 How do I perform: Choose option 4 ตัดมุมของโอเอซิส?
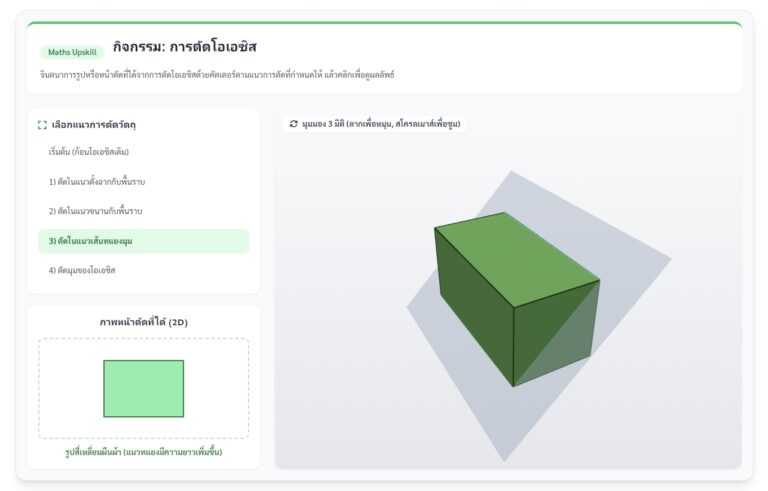click(144, 270)
